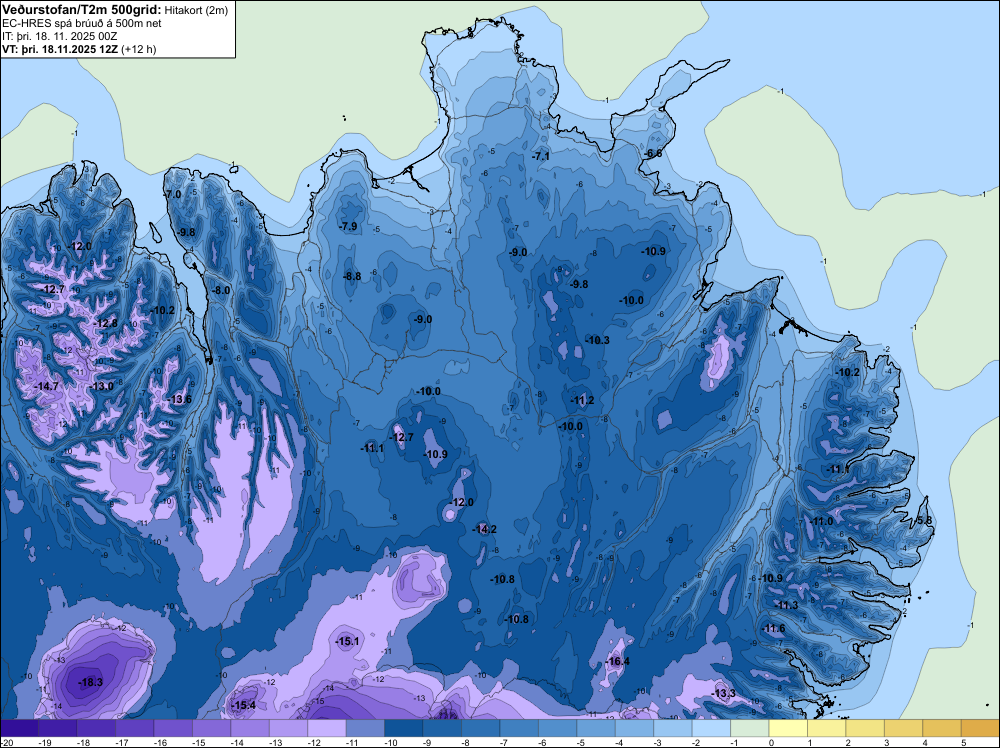Click the -7.1 temperature label

click(x=540, y=156)
